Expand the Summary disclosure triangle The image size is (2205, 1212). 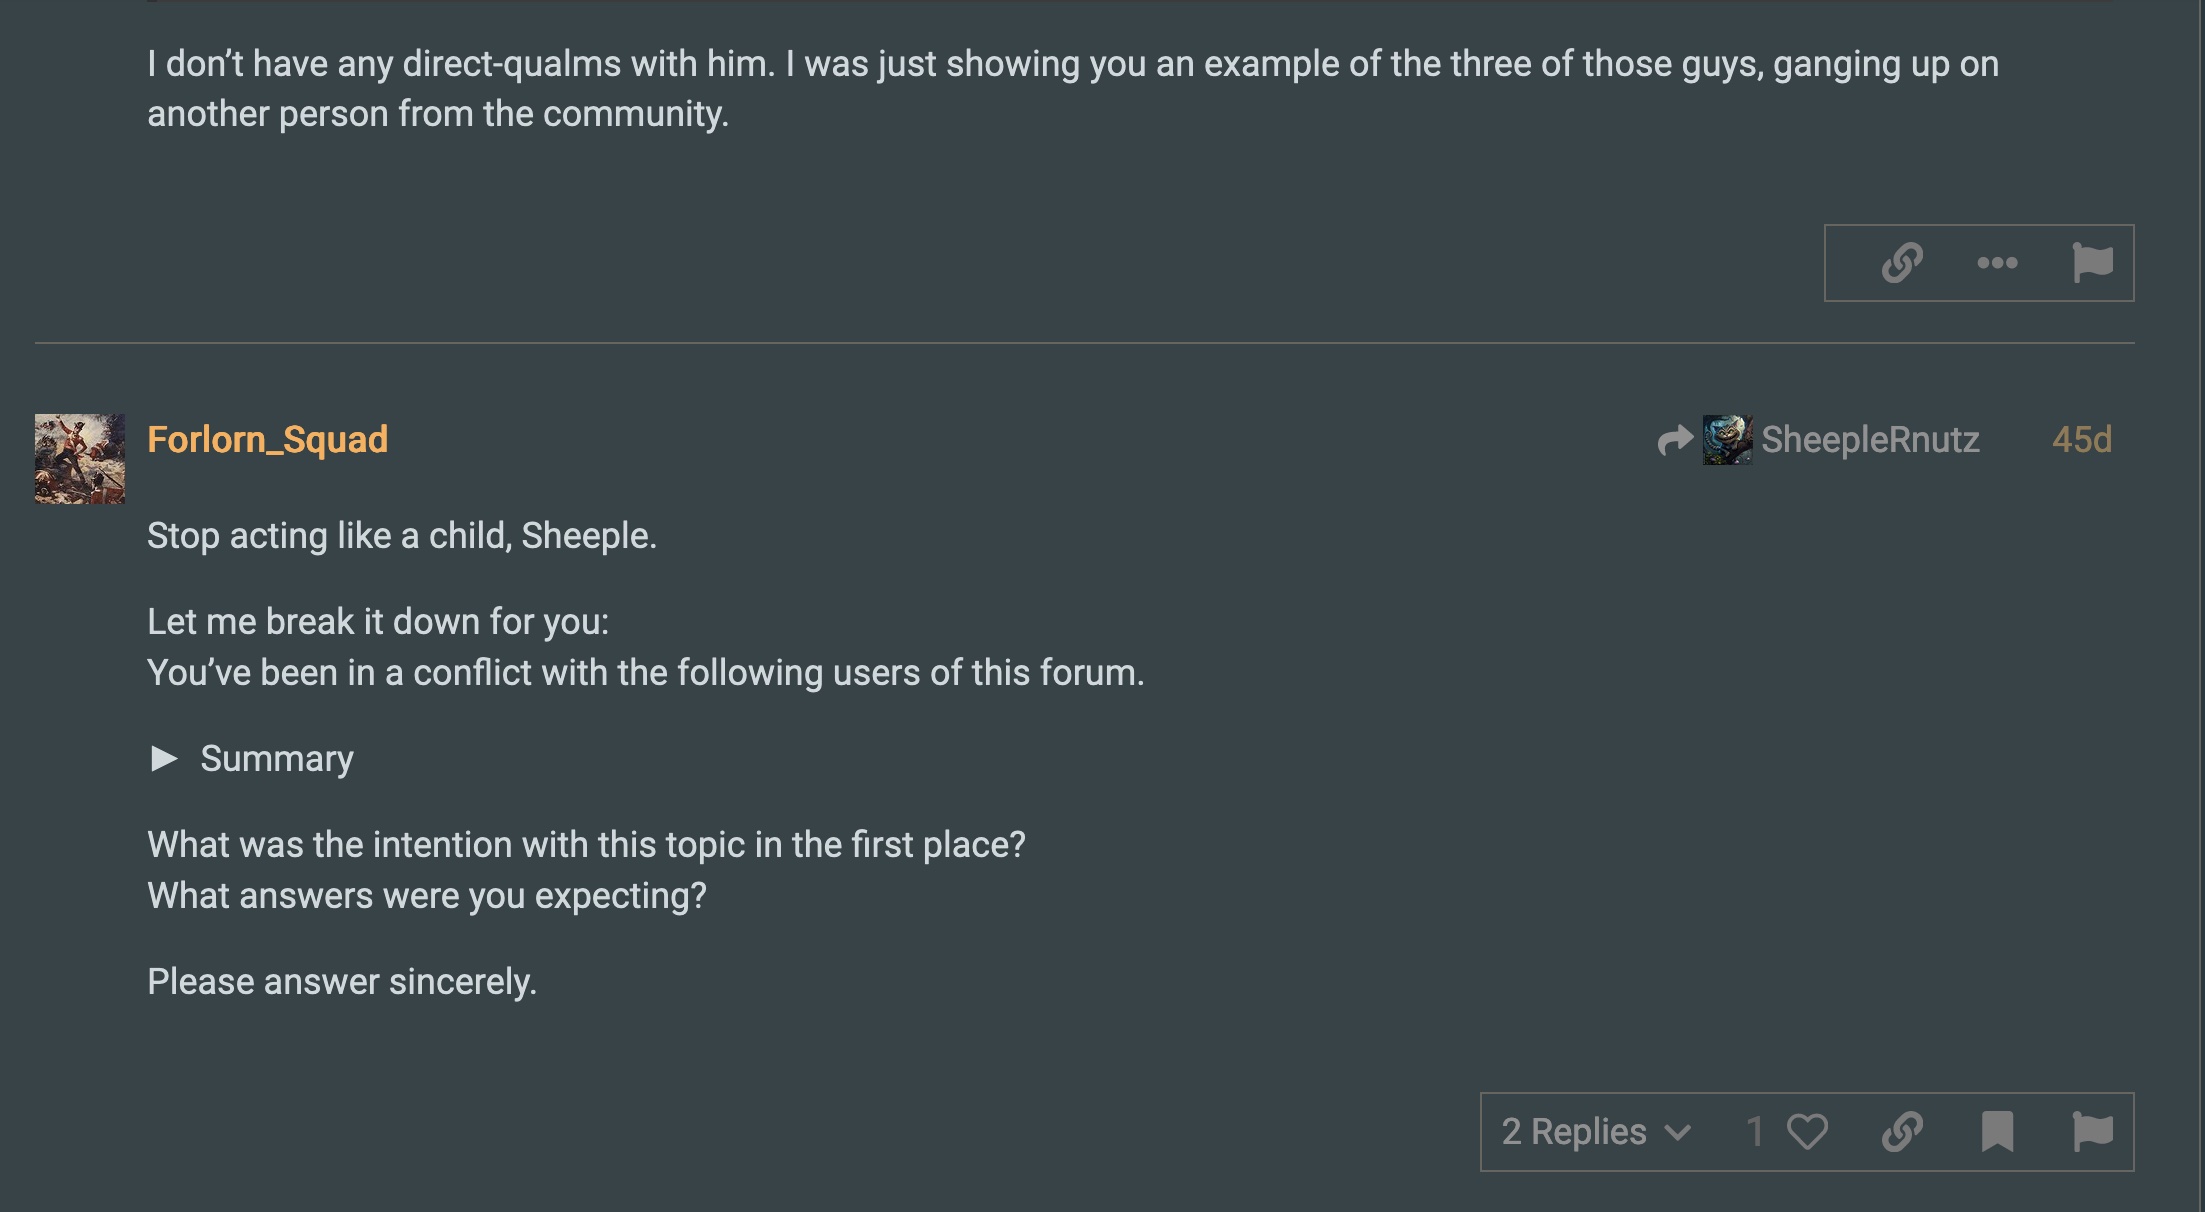(164, 759)
